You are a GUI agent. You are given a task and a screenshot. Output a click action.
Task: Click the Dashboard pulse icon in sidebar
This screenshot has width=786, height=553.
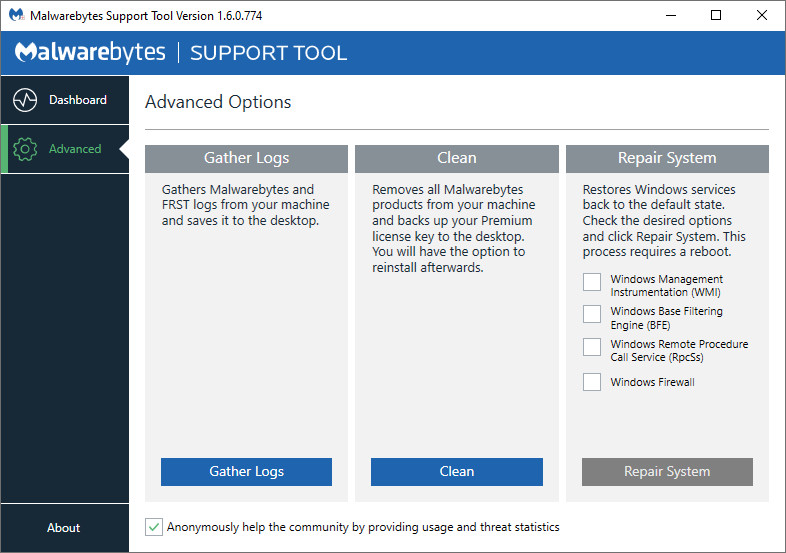tap(25, 100)
